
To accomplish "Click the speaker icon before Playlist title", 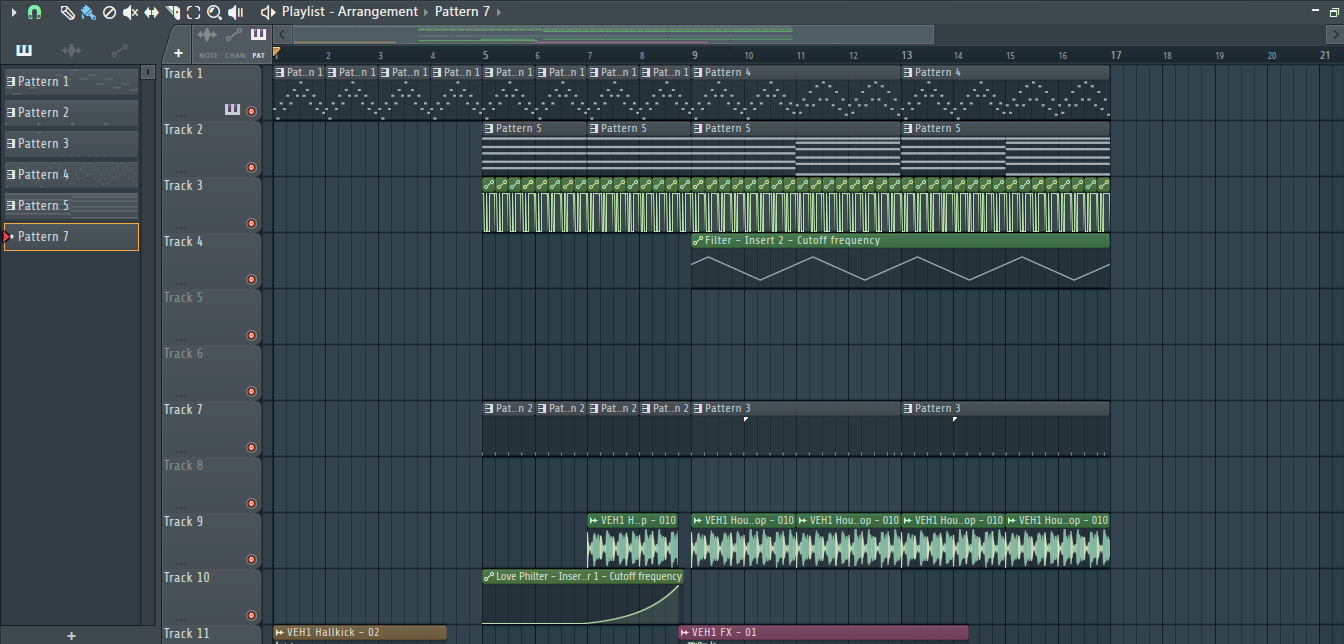I will pos(268,12).
